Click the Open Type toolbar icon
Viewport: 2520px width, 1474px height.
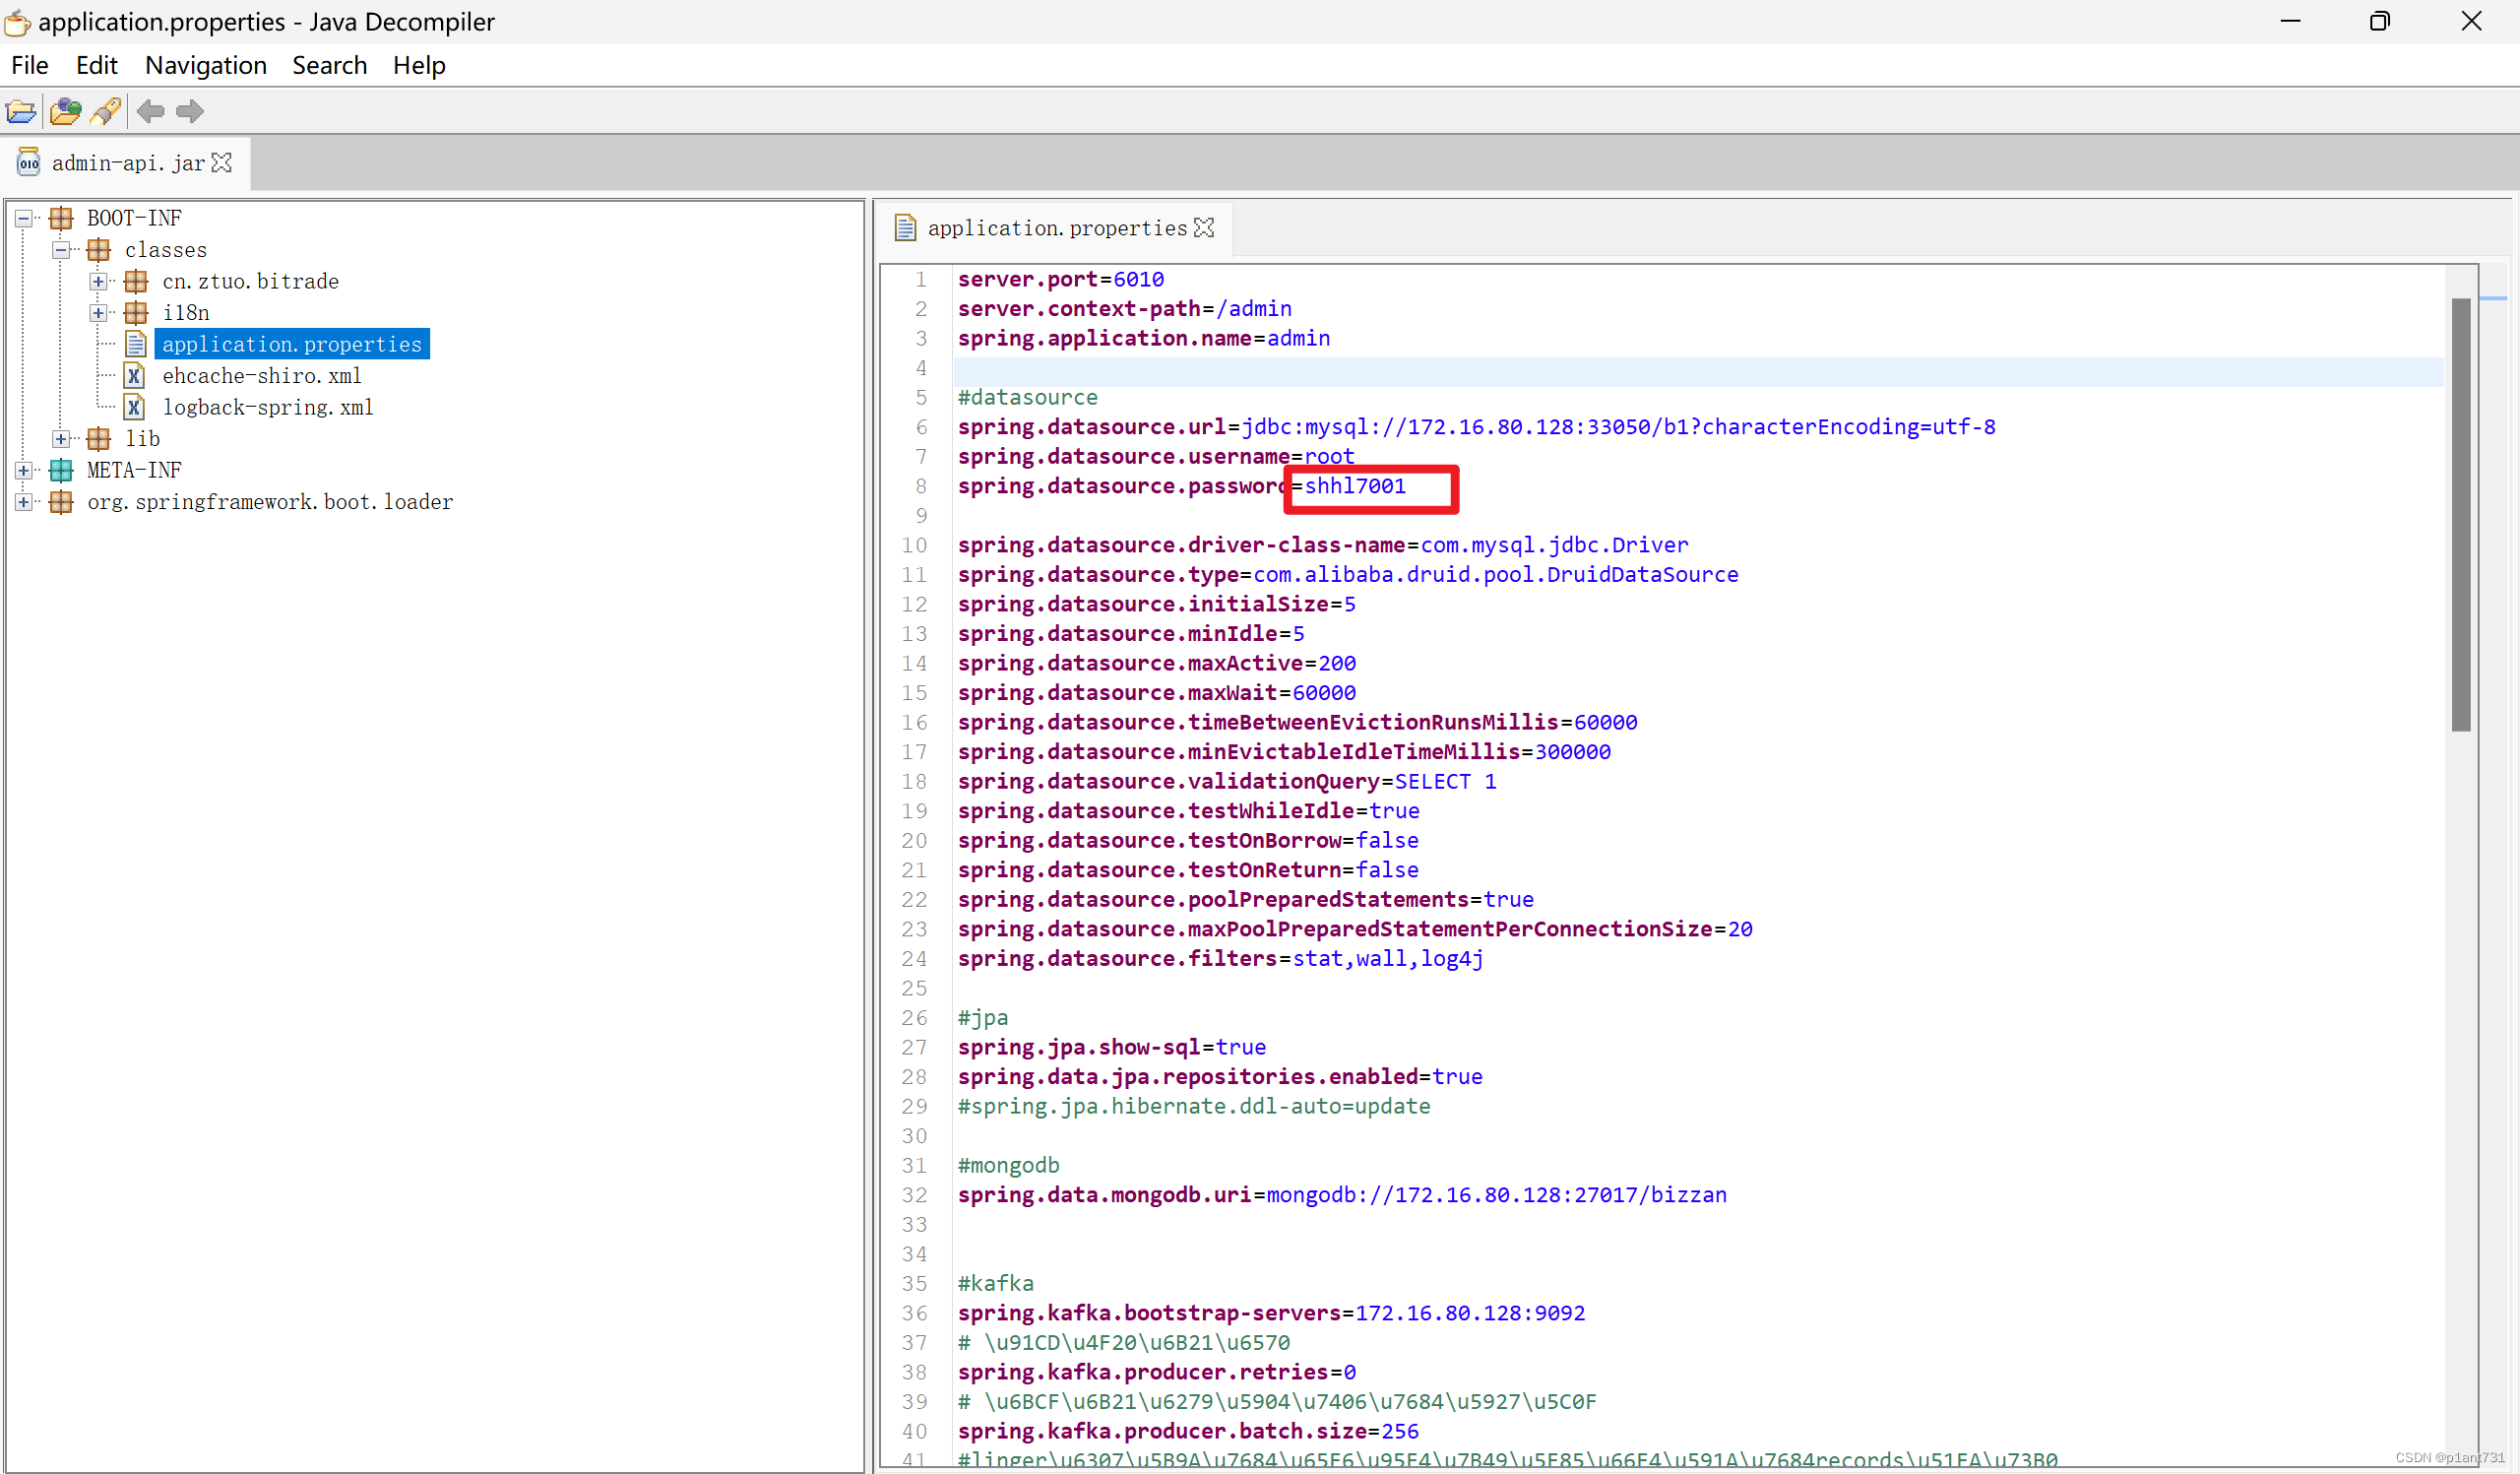[65, 111]
